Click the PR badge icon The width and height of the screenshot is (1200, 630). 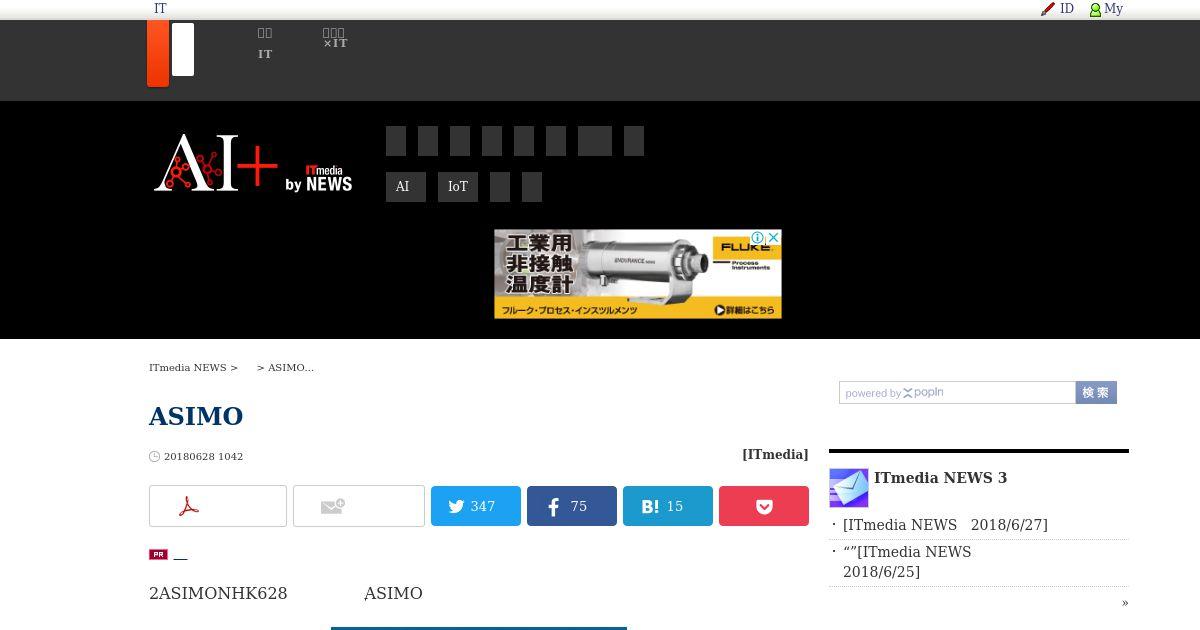point(158,554)
